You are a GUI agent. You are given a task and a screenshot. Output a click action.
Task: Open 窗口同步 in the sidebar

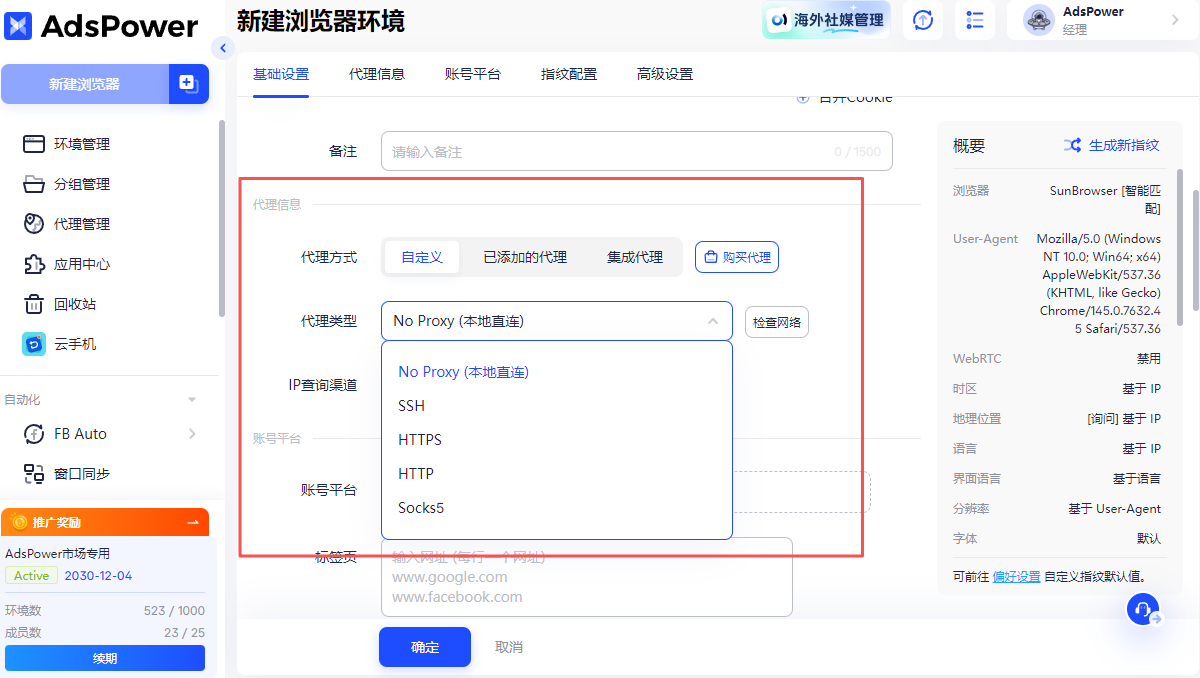coord(82,474)
